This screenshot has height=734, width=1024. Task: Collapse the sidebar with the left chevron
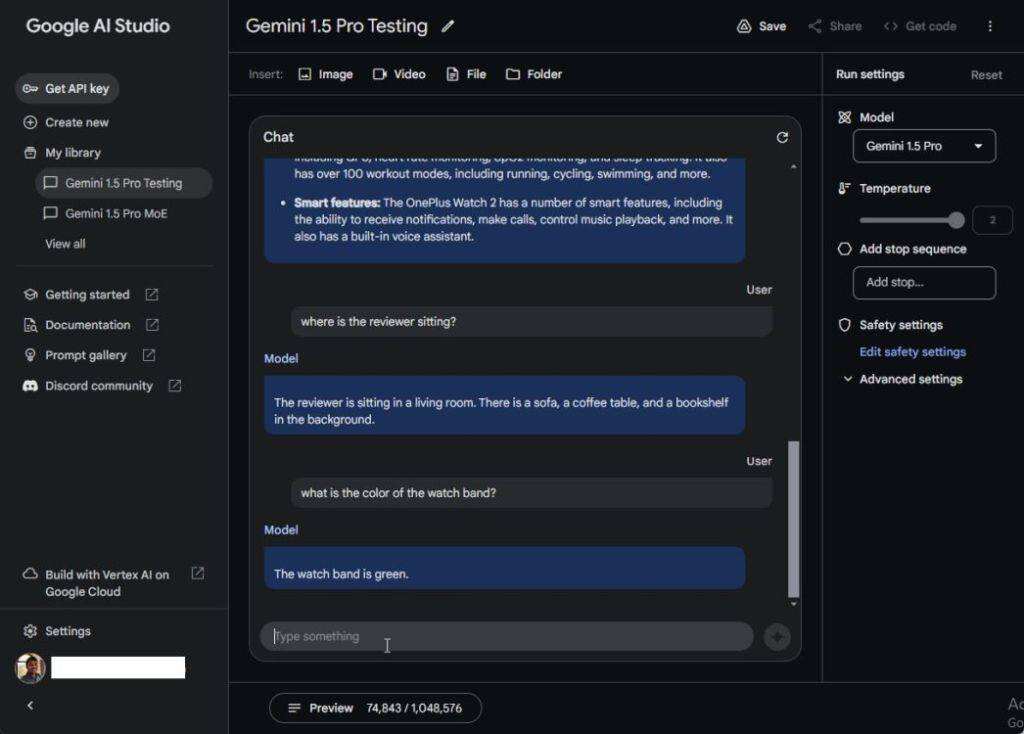pos(30,705)
